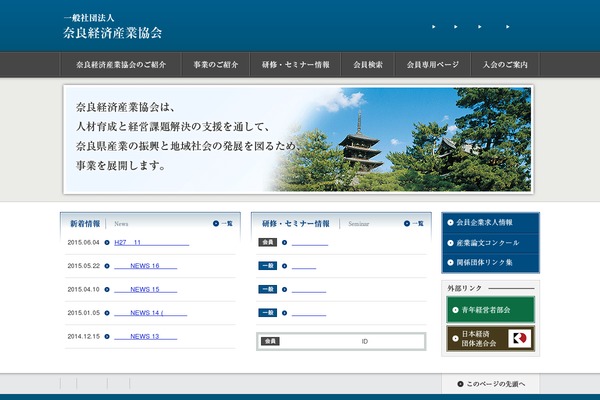Open 一覧 list link in 新着情報 panel

click(223, 224)
